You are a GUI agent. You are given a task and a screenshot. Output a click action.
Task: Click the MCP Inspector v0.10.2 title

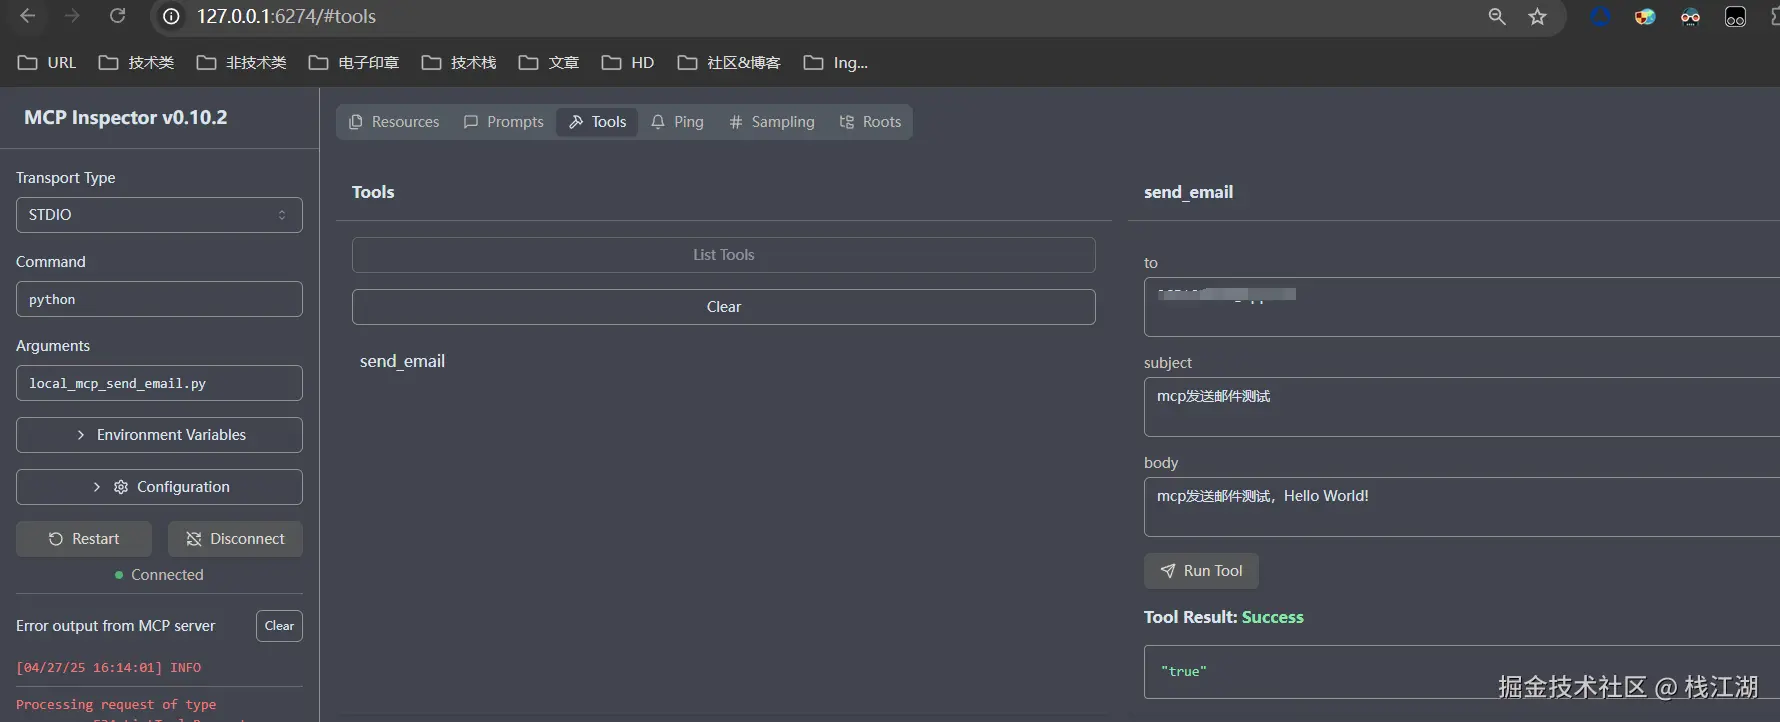126,117
